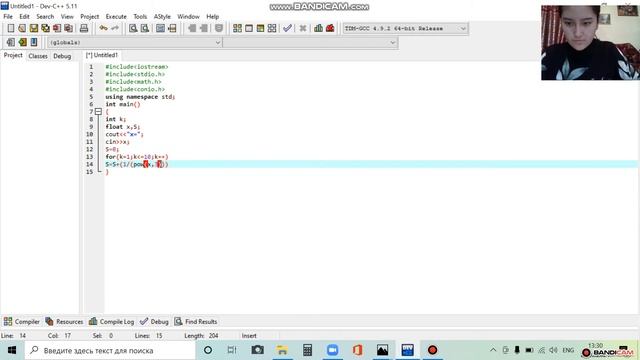Click the Compile & Run toolbar icon
This screenshot has width=640, height=360.
(x=260, y=28)
